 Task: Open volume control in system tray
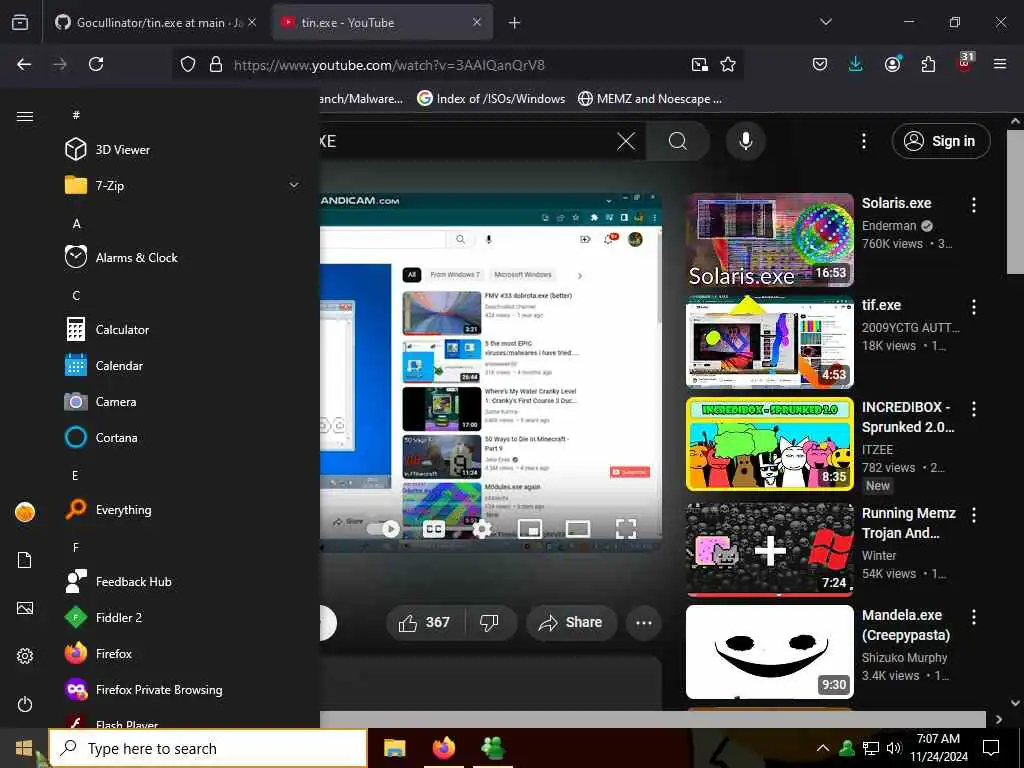893,748
